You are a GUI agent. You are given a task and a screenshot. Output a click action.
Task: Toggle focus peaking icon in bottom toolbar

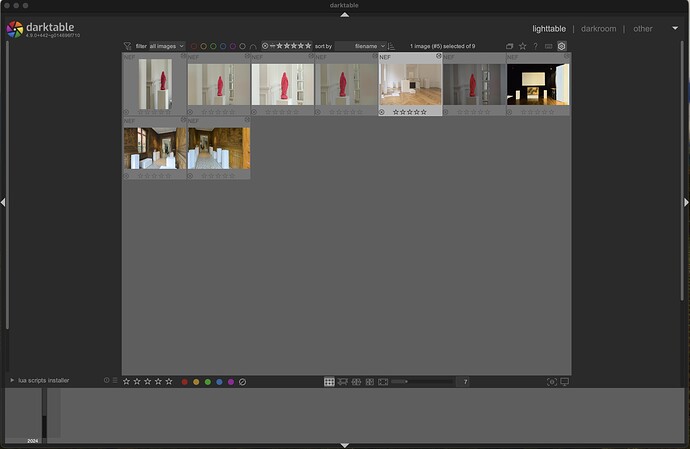[x=551, y=382]
